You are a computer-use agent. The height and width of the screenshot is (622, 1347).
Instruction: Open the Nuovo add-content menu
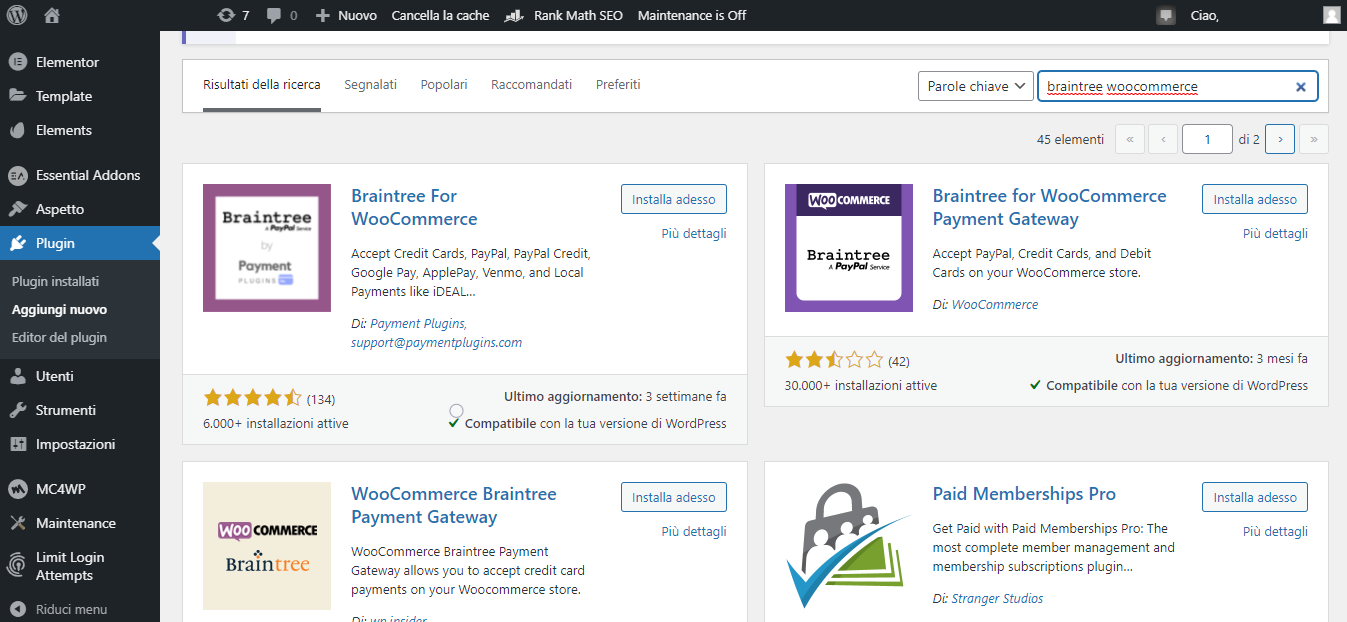(x=346, y=15)
